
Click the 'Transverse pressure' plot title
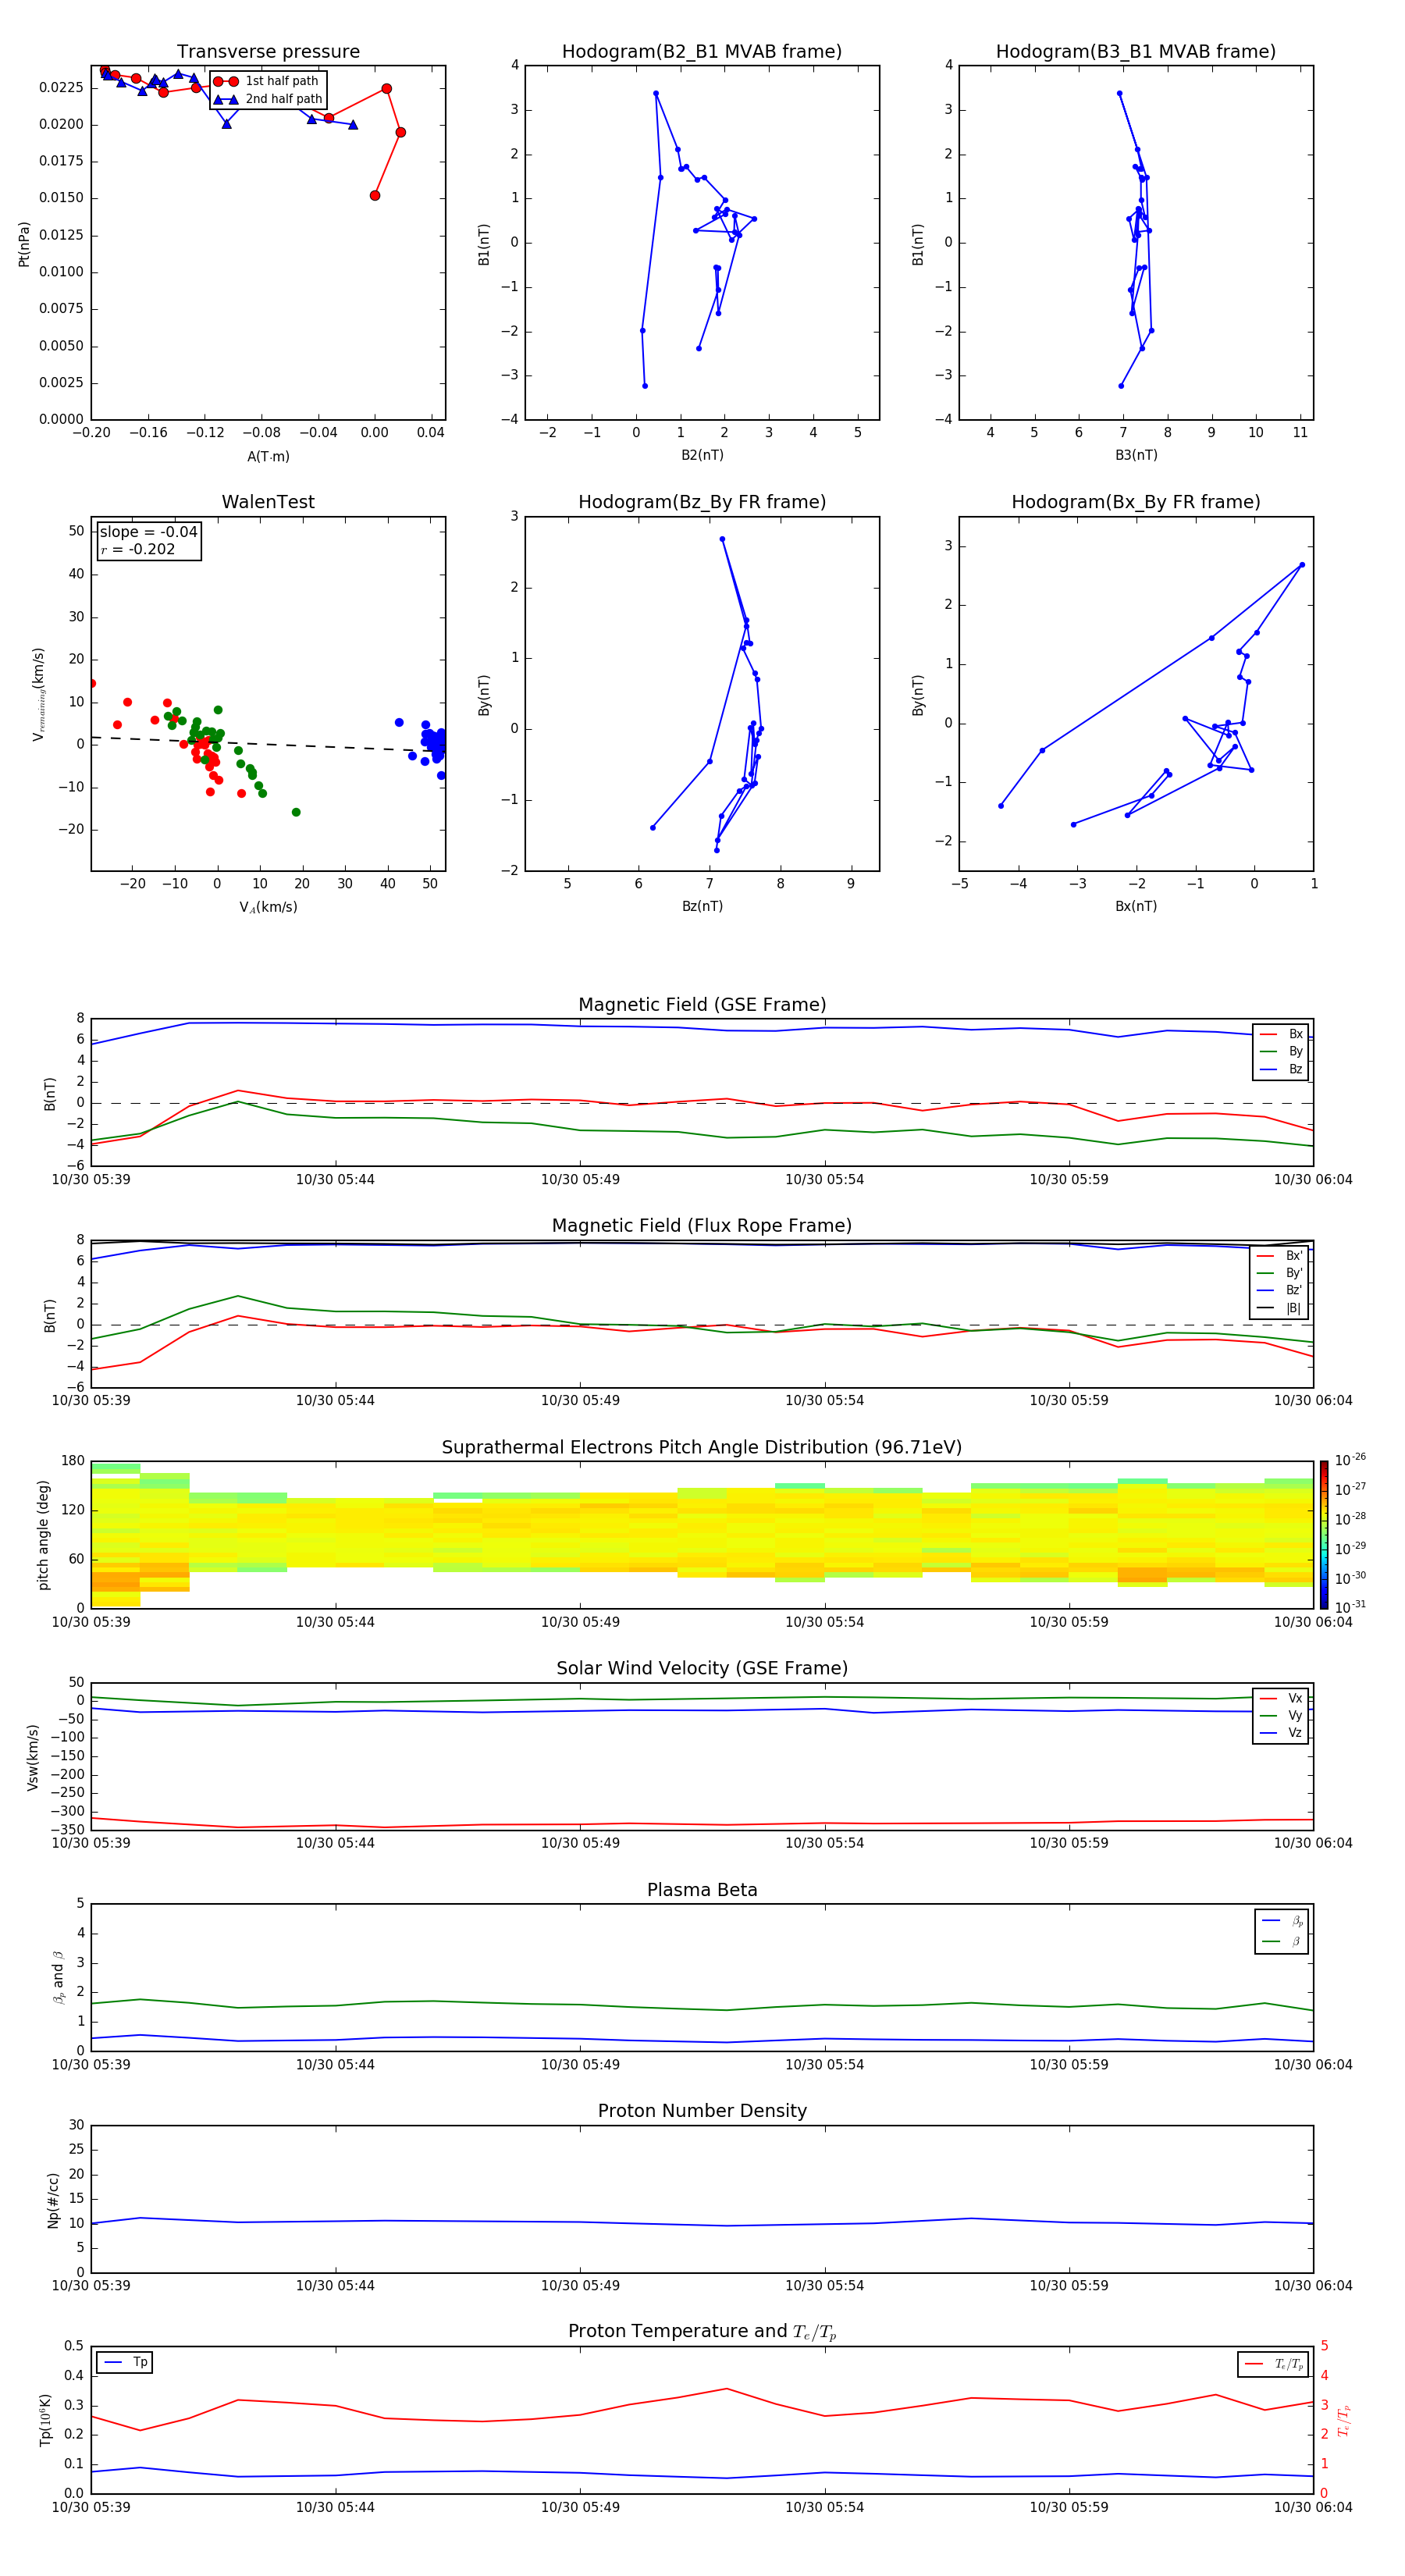[268, 52]
